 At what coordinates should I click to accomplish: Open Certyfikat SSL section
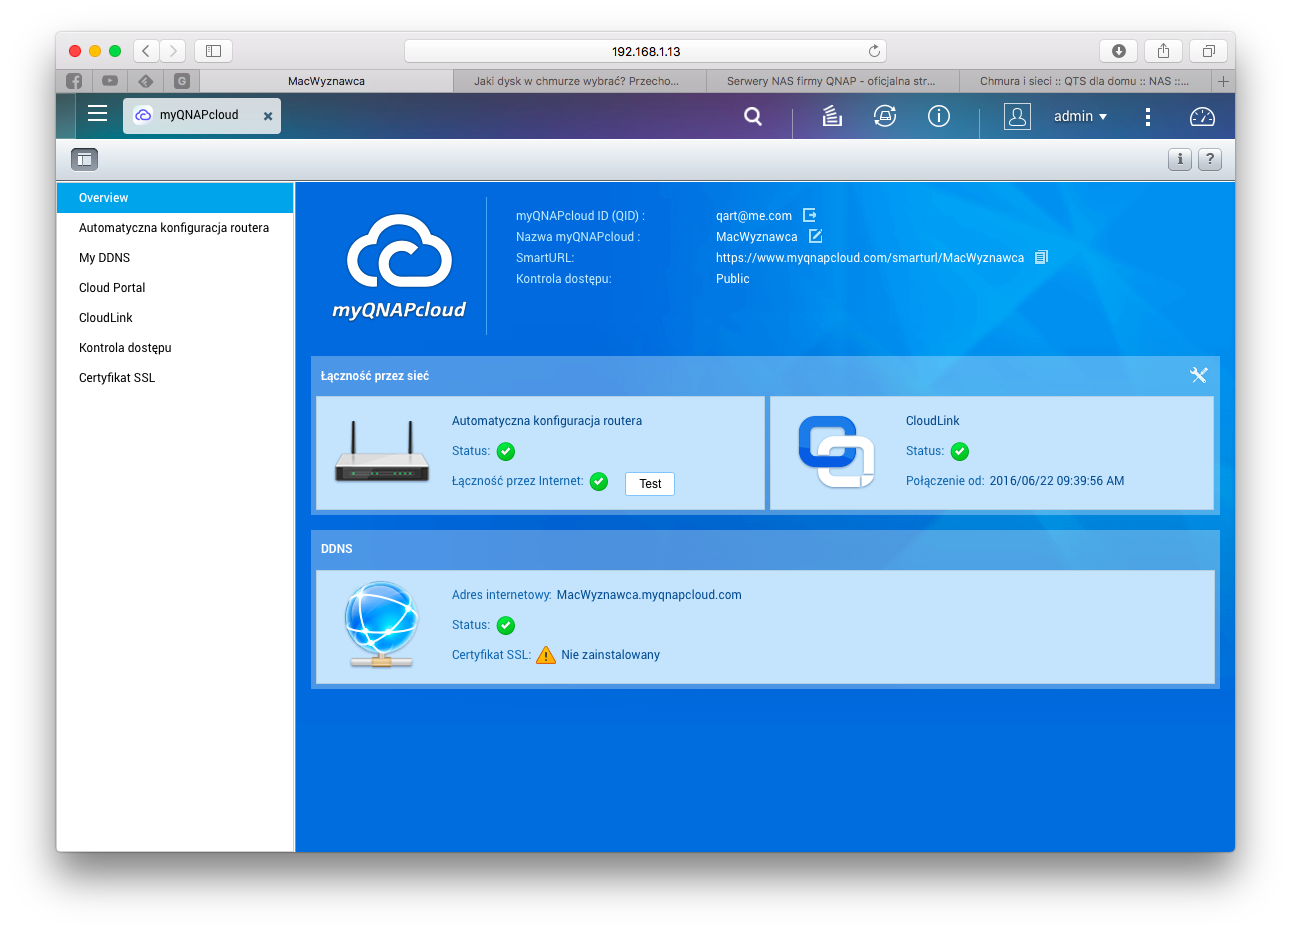click(x=117, y=378)
